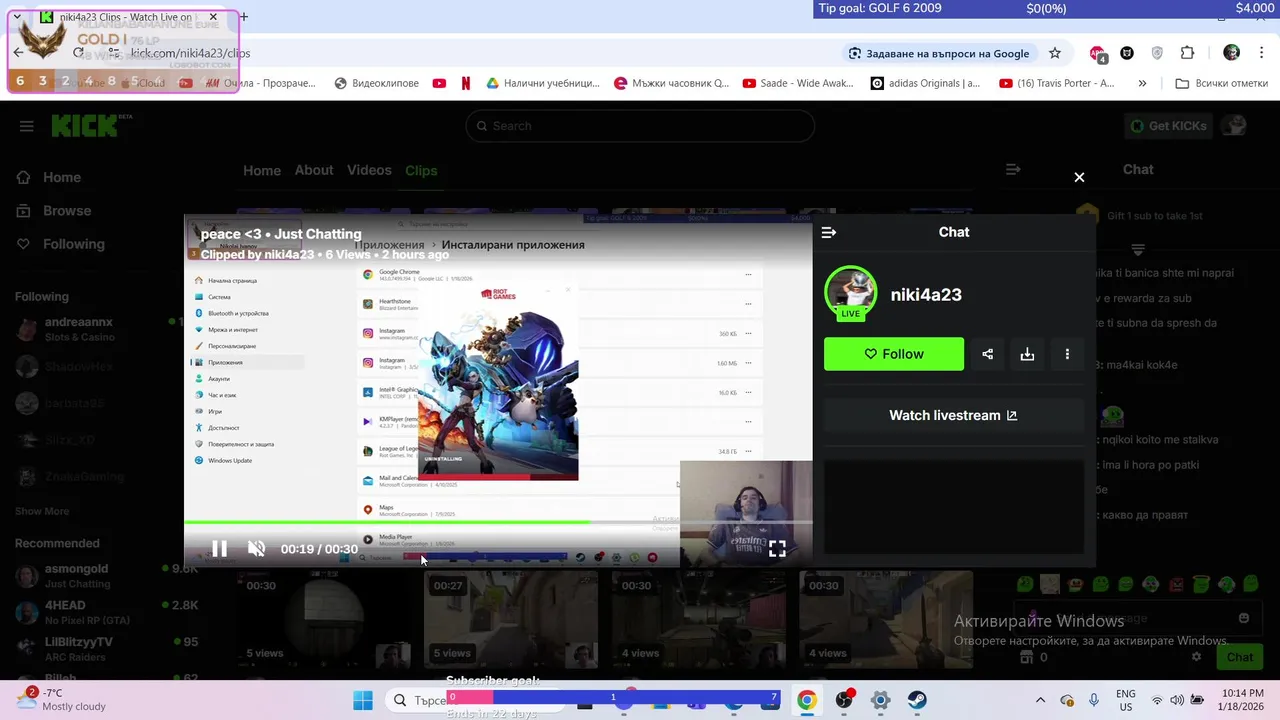
Task: Open Google Lens ask button
Action: [x=938, y=53]
